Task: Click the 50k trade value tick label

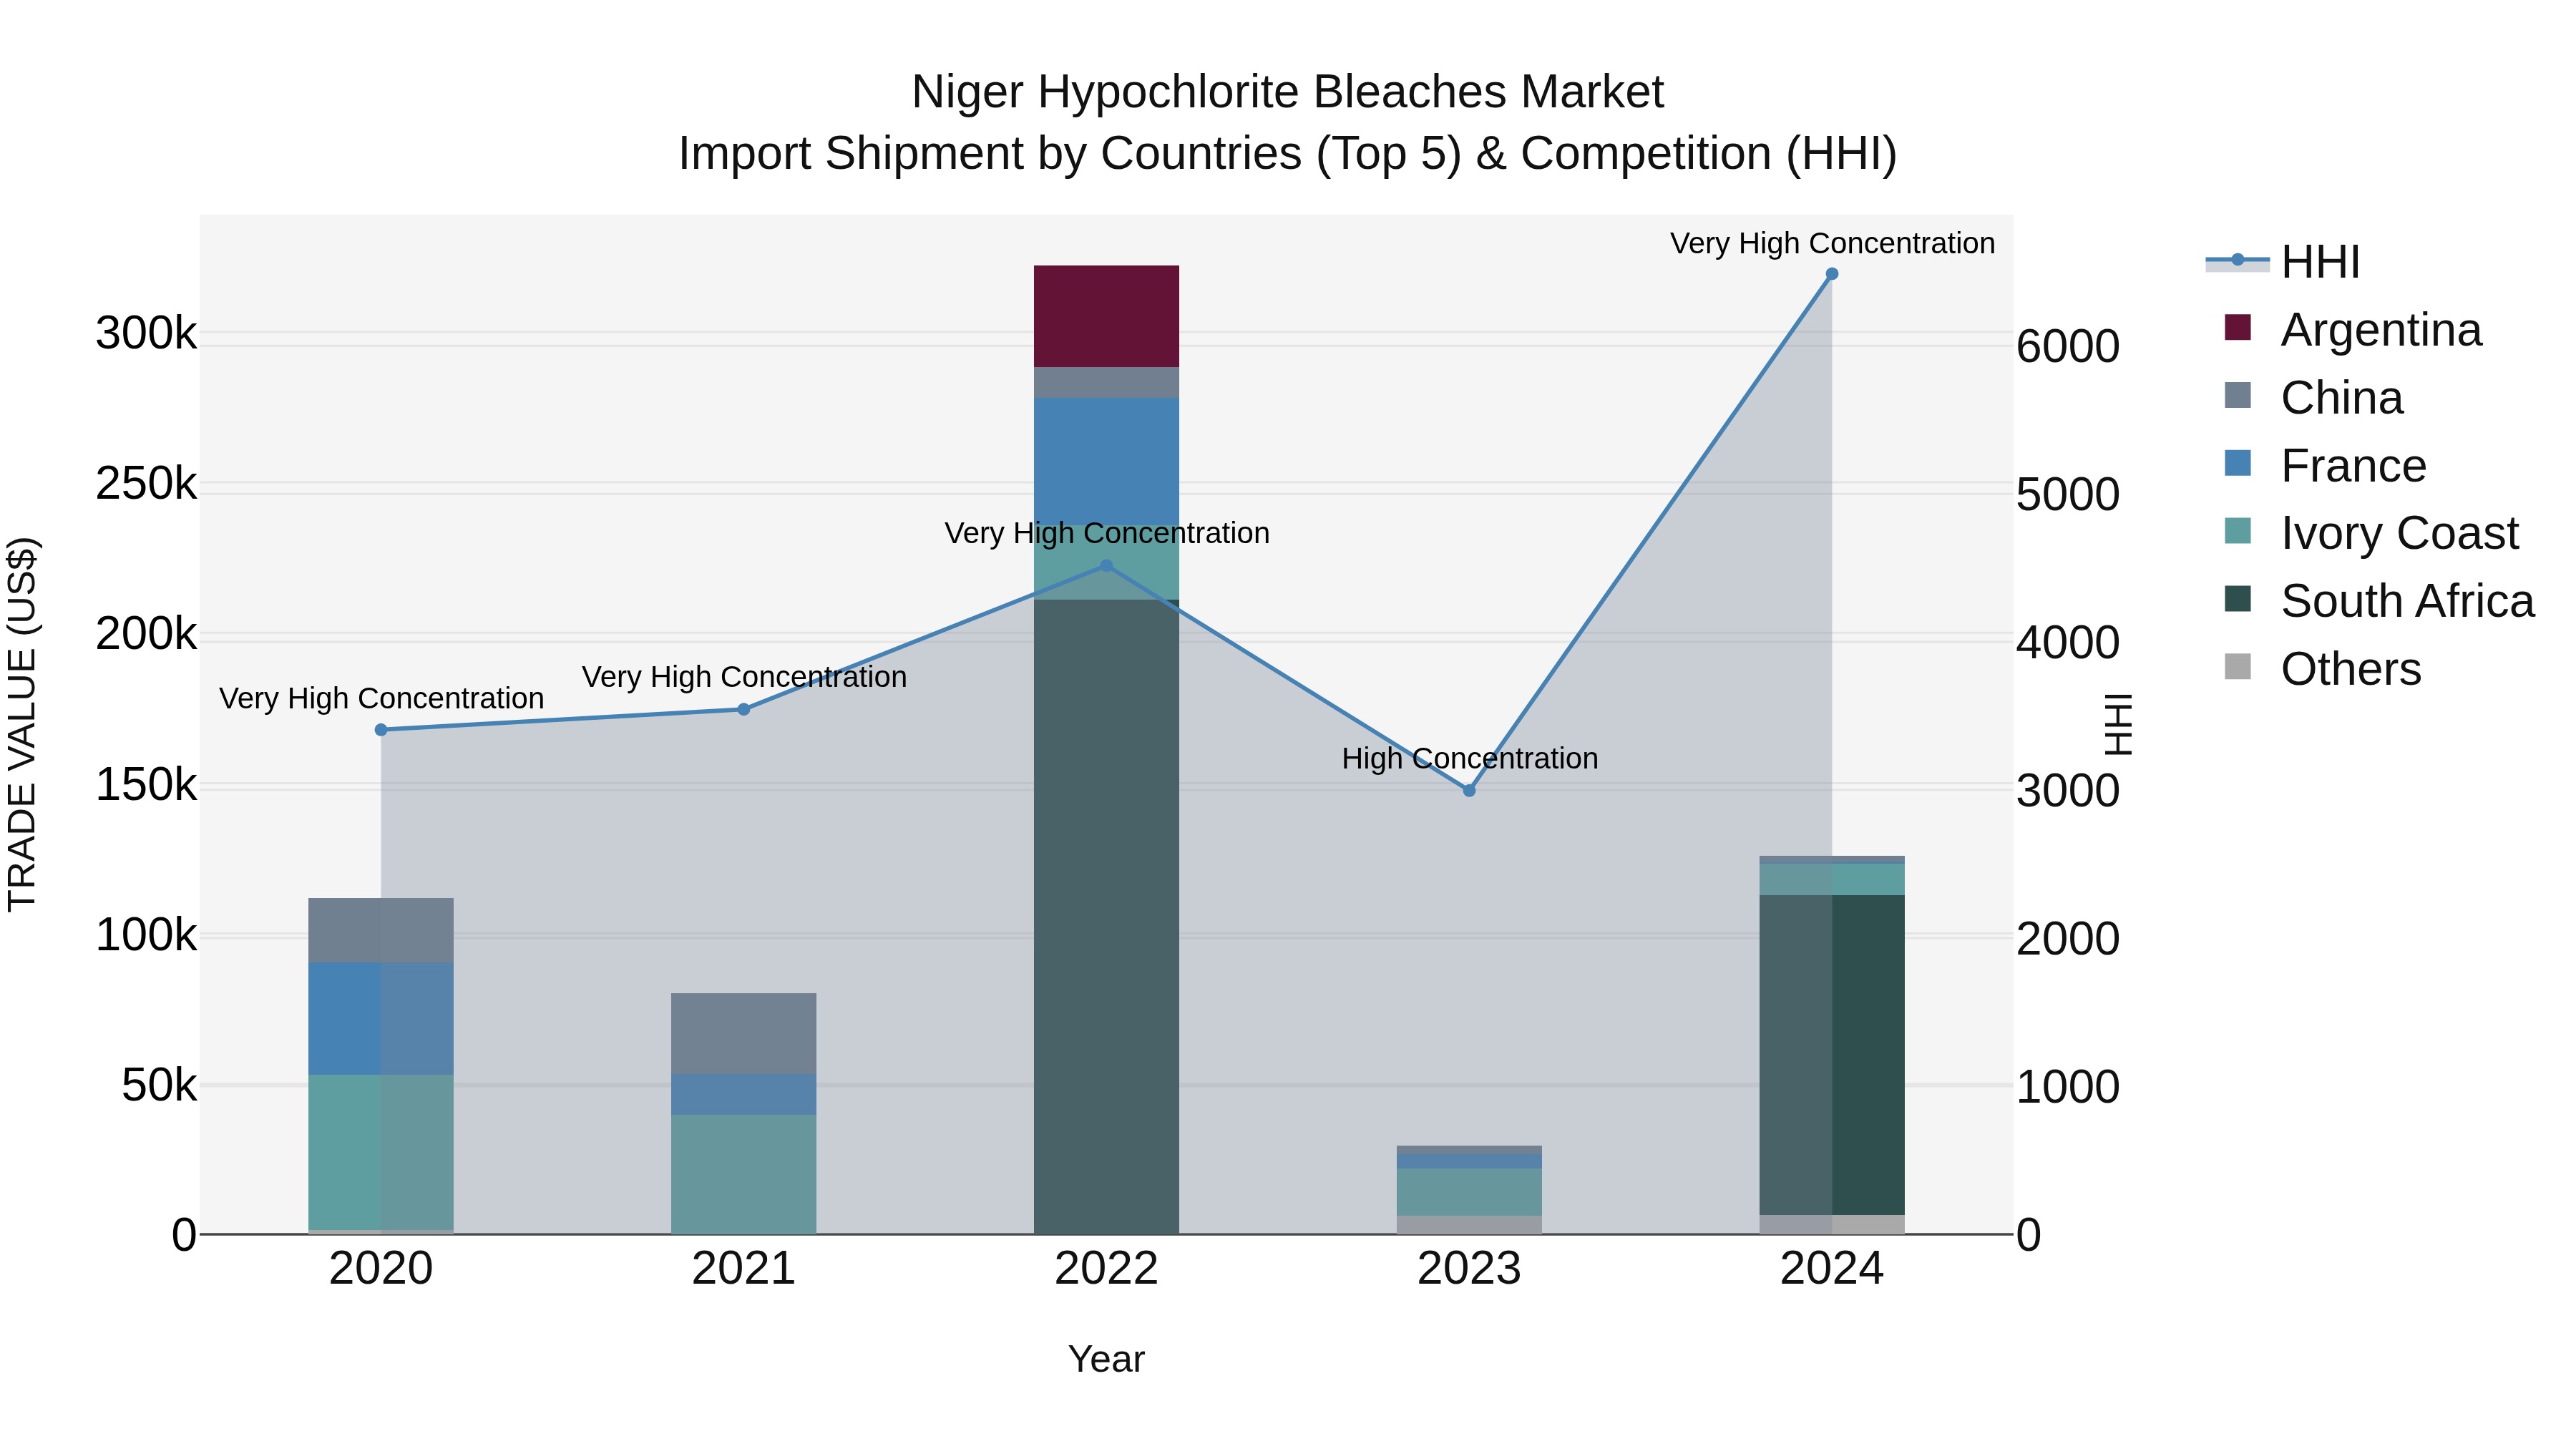Action: point(159,1085)
